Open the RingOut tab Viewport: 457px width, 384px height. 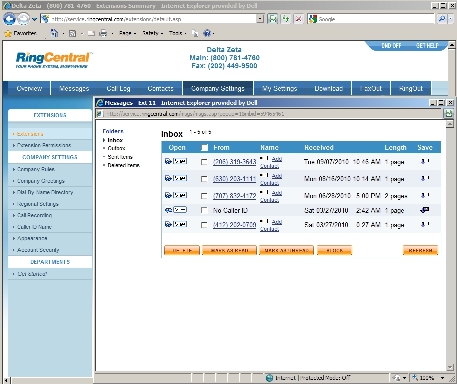pyautogui.click(x=411, y=88)
